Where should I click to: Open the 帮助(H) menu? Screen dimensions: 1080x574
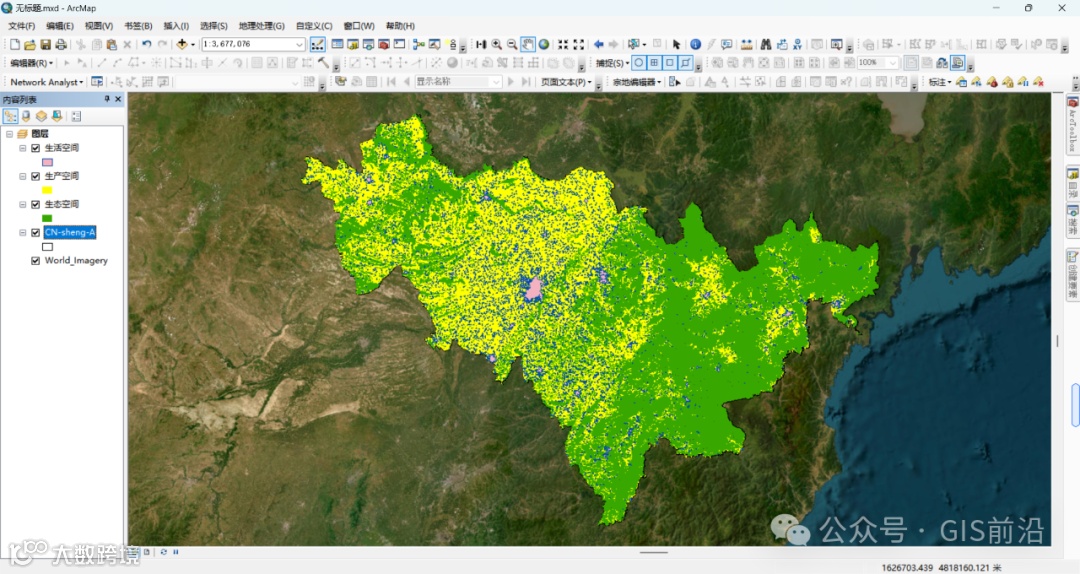coord(400,25)
